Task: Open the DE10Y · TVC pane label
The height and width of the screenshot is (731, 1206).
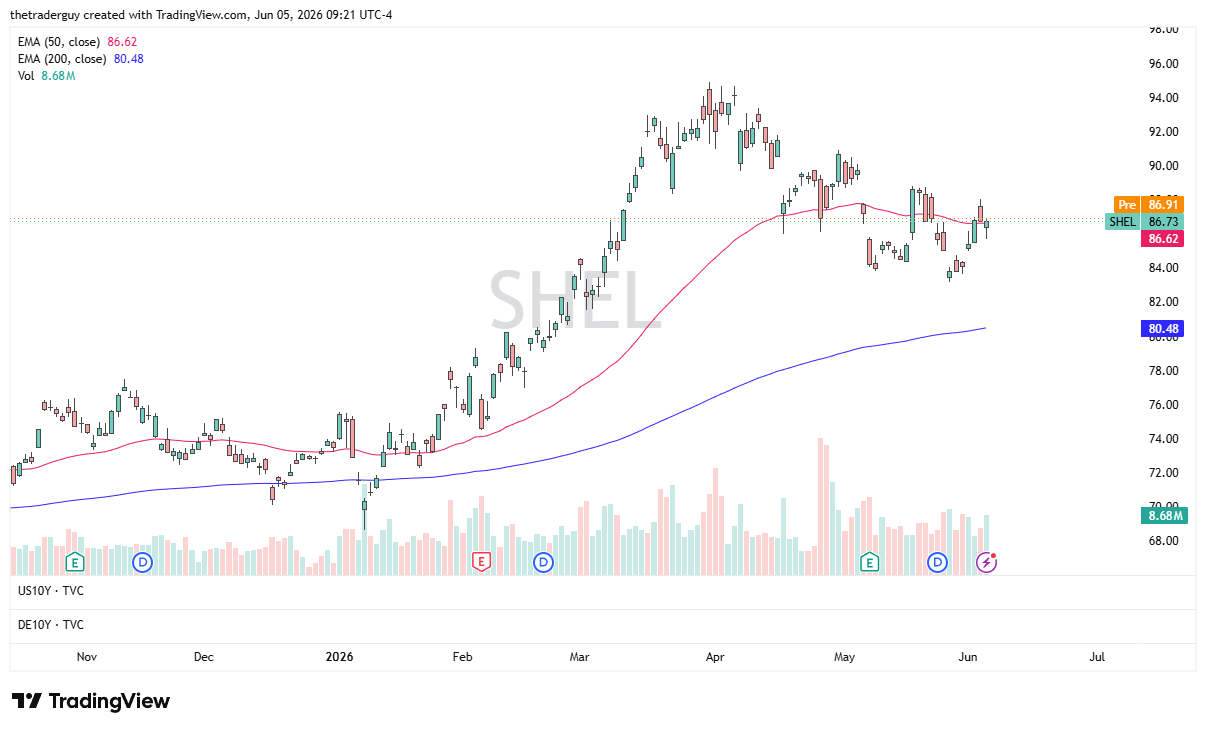Action: coord(51,625)
